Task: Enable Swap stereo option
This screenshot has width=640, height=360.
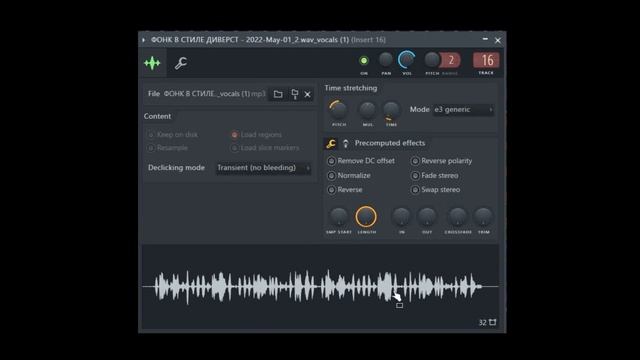Action: click(x=436, y=190)
